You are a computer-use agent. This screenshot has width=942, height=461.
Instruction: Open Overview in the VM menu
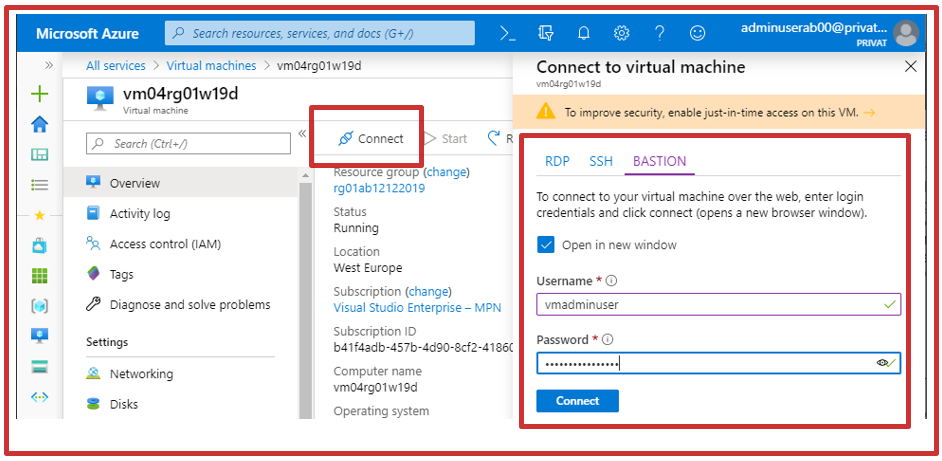coord(180,182)
